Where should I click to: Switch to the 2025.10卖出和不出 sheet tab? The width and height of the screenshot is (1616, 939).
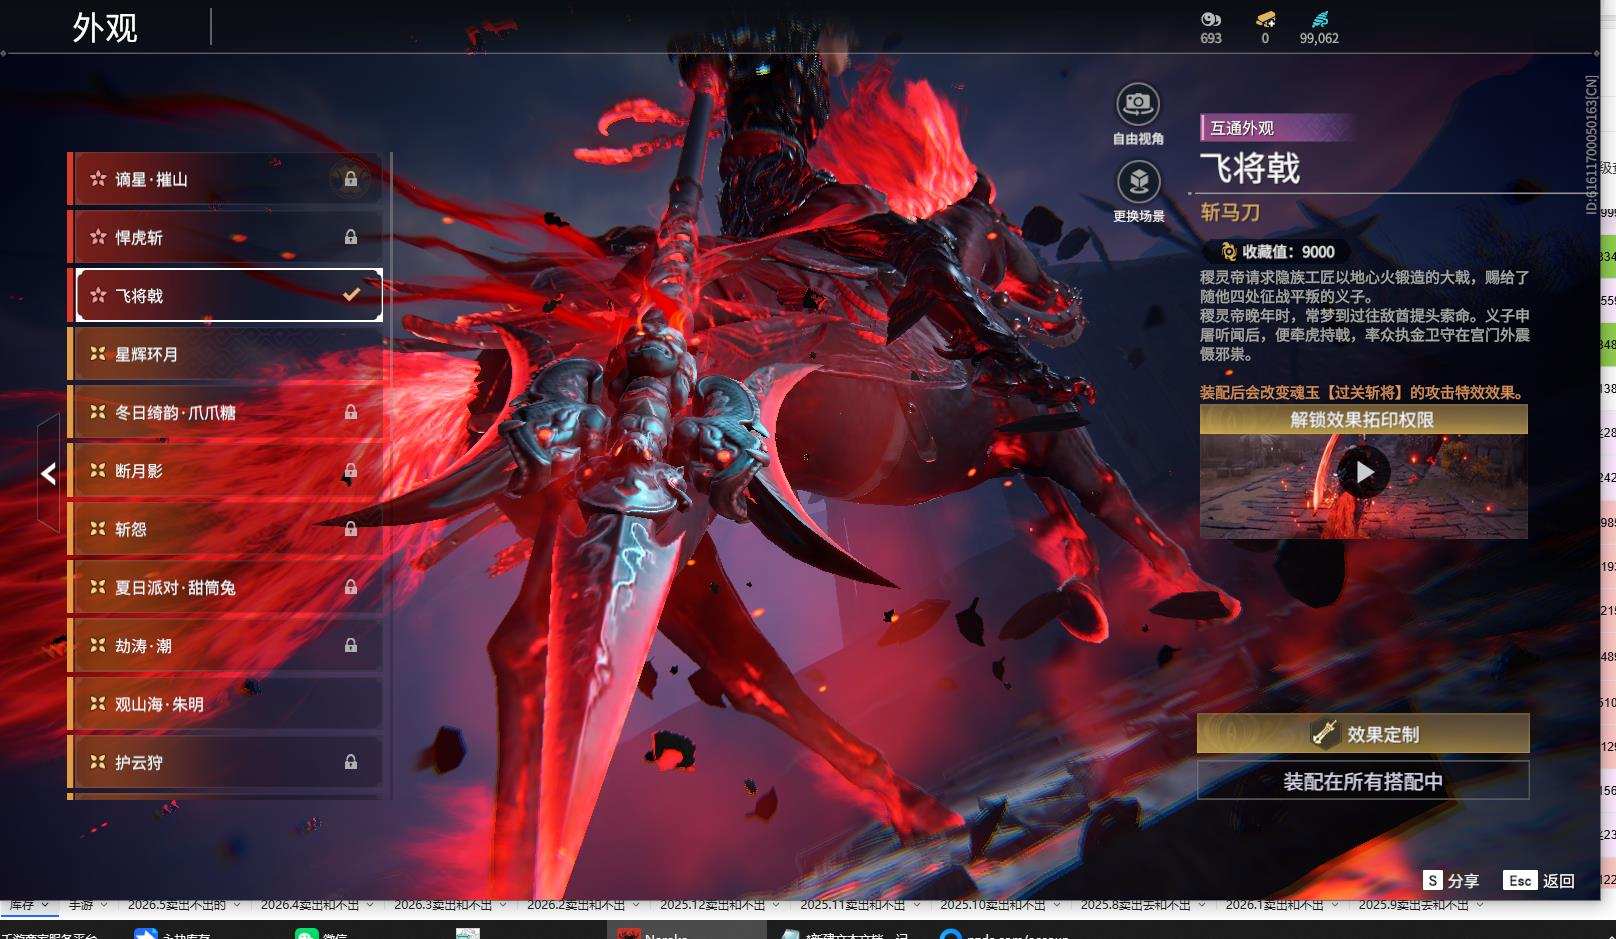pos(993,905)
